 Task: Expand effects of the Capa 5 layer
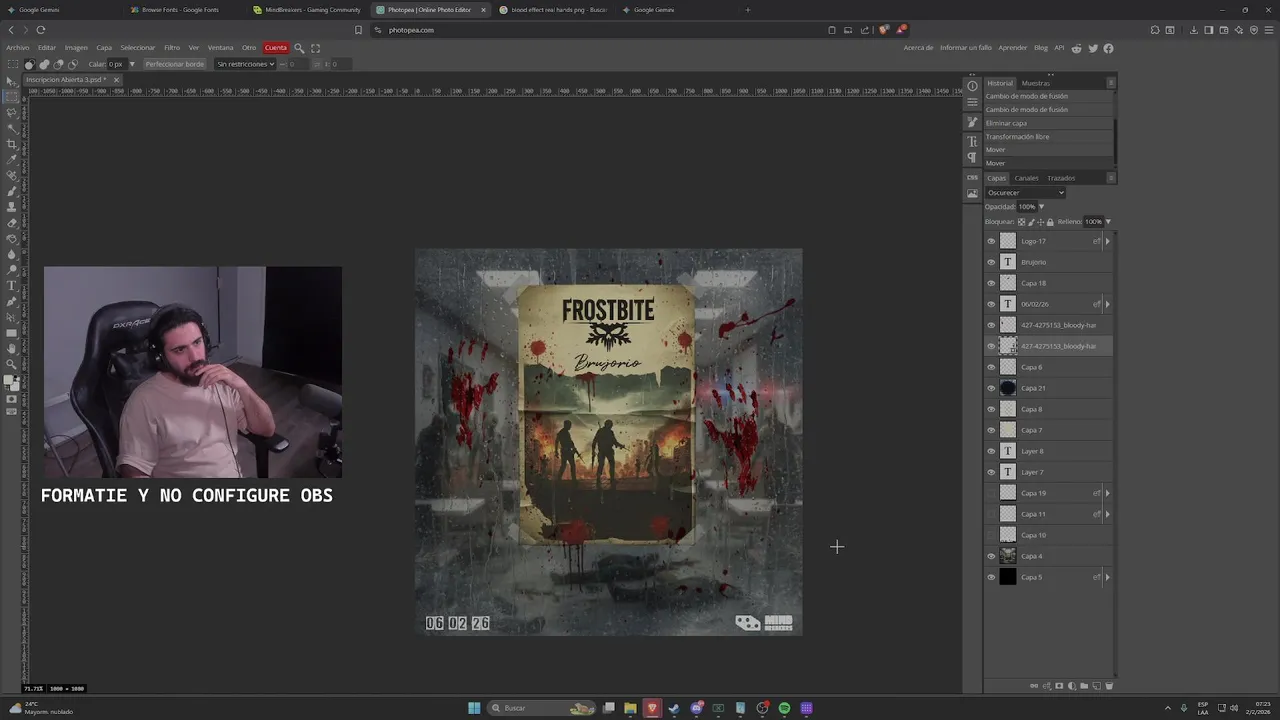[x=1107, y=577]
